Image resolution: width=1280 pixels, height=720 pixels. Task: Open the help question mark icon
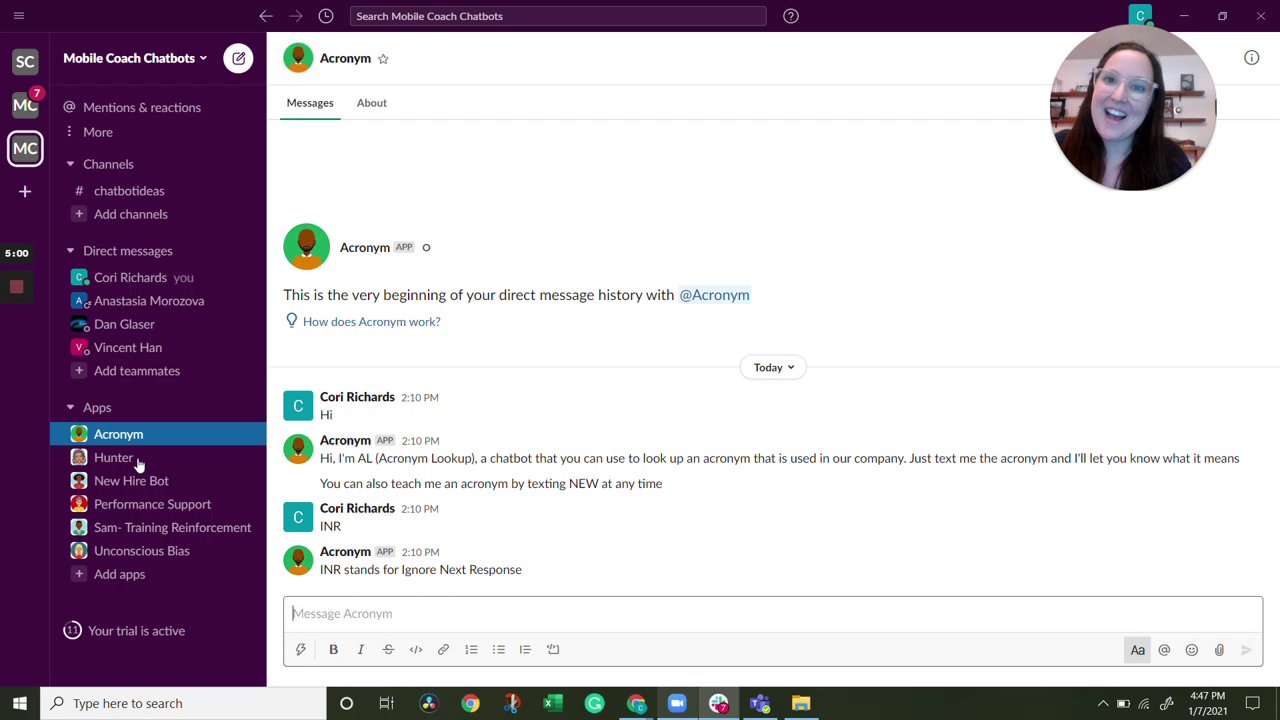click(790, 16)
